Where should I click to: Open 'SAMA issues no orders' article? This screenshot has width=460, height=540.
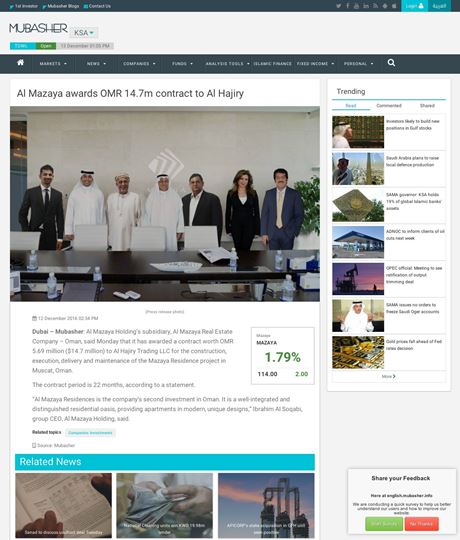412,308
